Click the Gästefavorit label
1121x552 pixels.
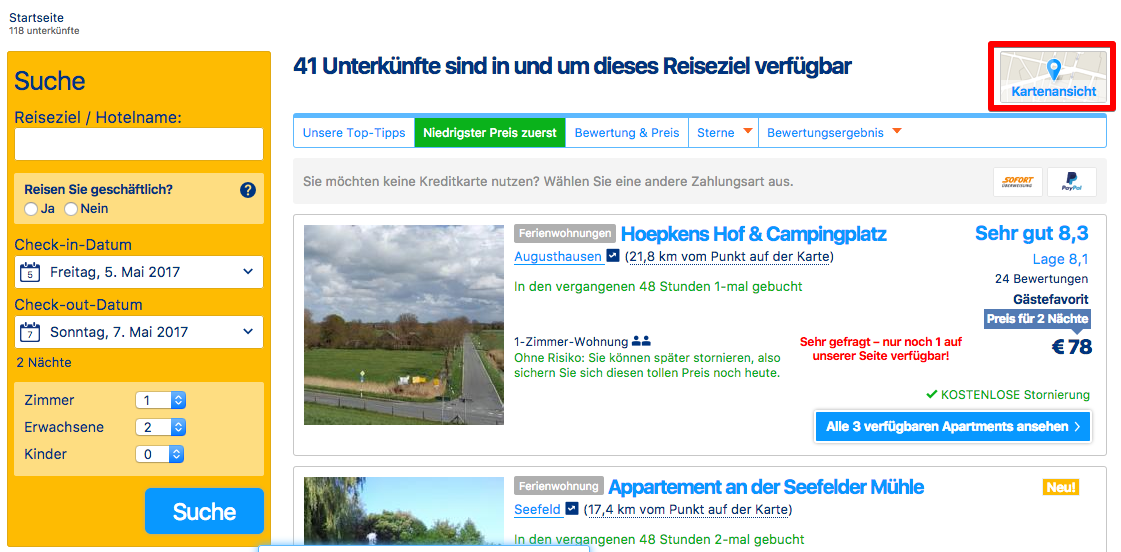click(x=1051, y=299)
